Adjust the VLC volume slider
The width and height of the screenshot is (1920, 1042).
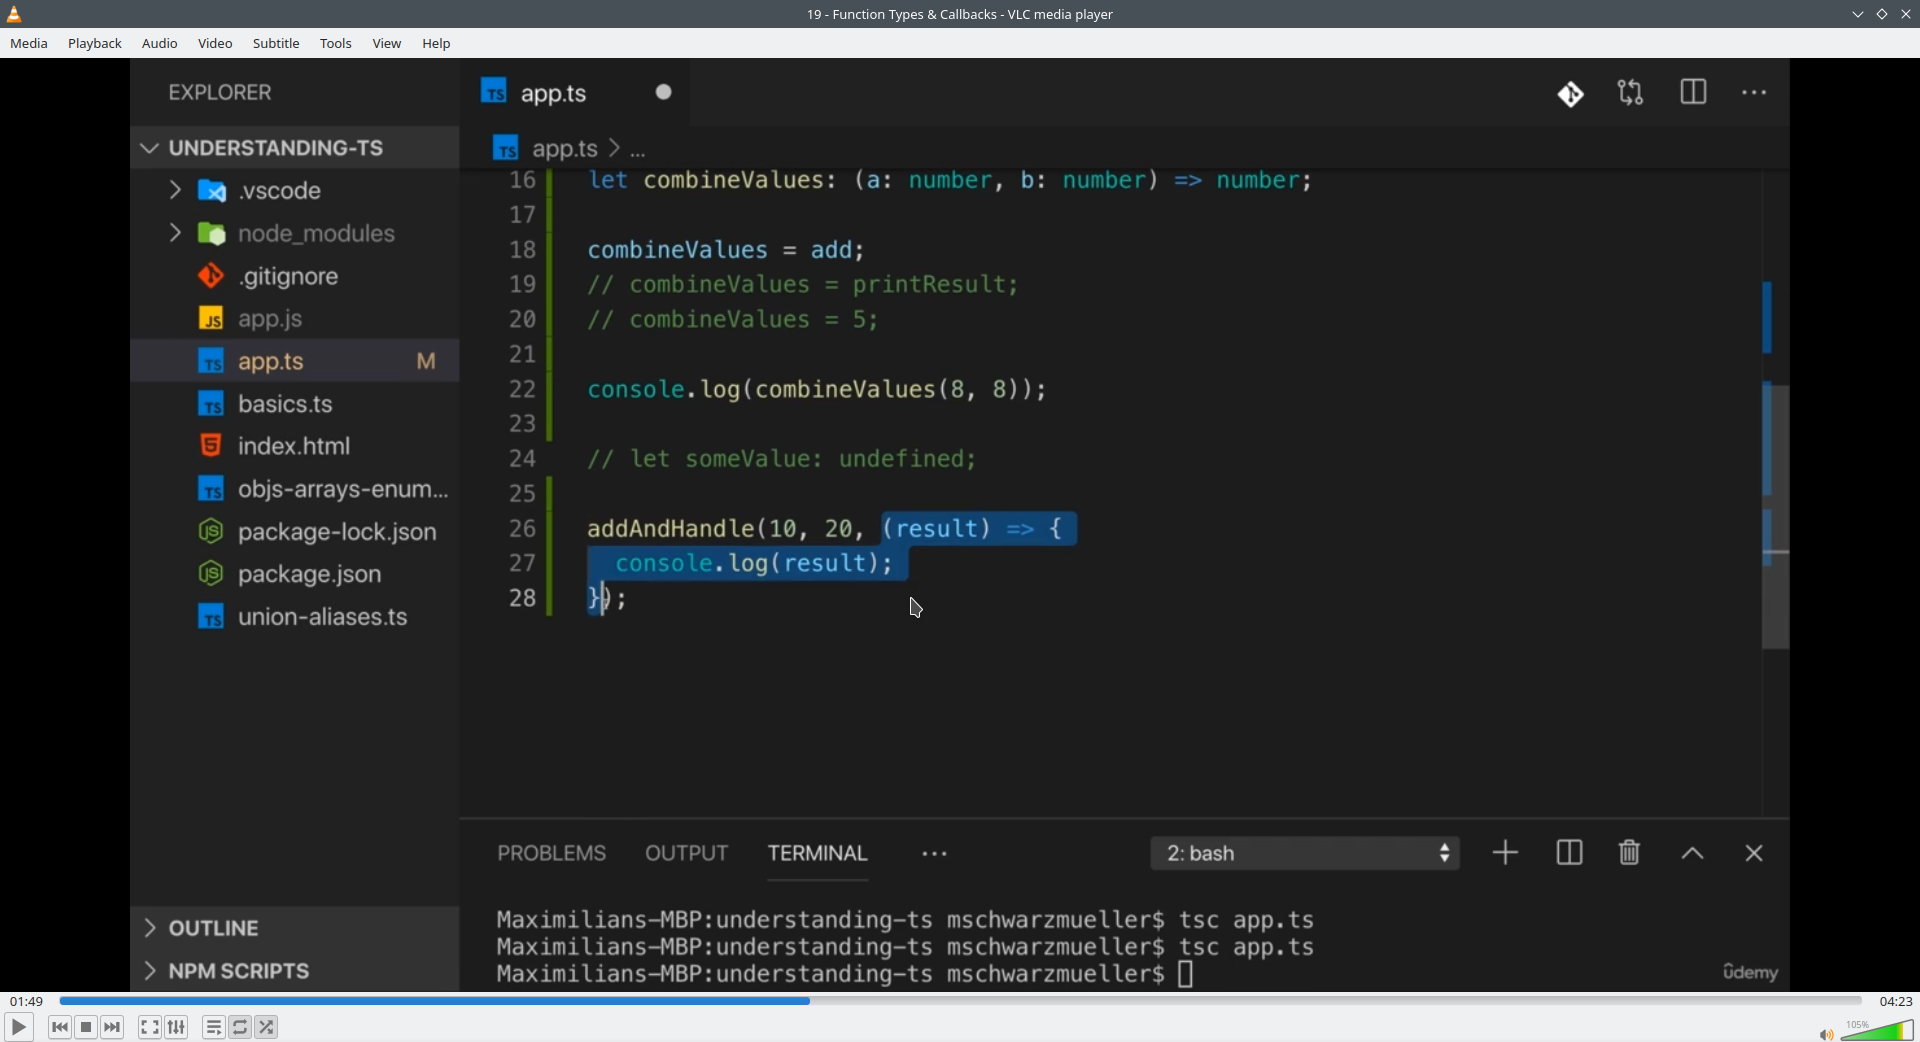[1878, 1030]
